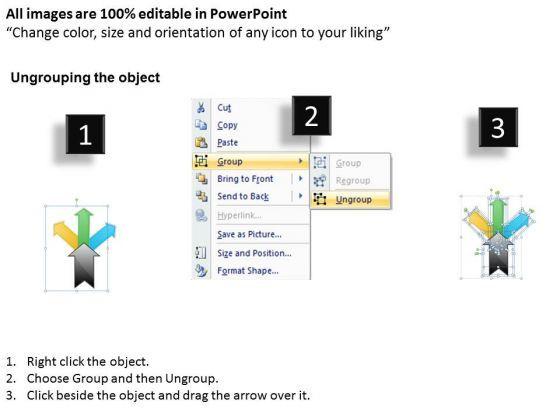Click the Paste clipboard icon
This screenshot has height=420, width=560.
(201, 142)
